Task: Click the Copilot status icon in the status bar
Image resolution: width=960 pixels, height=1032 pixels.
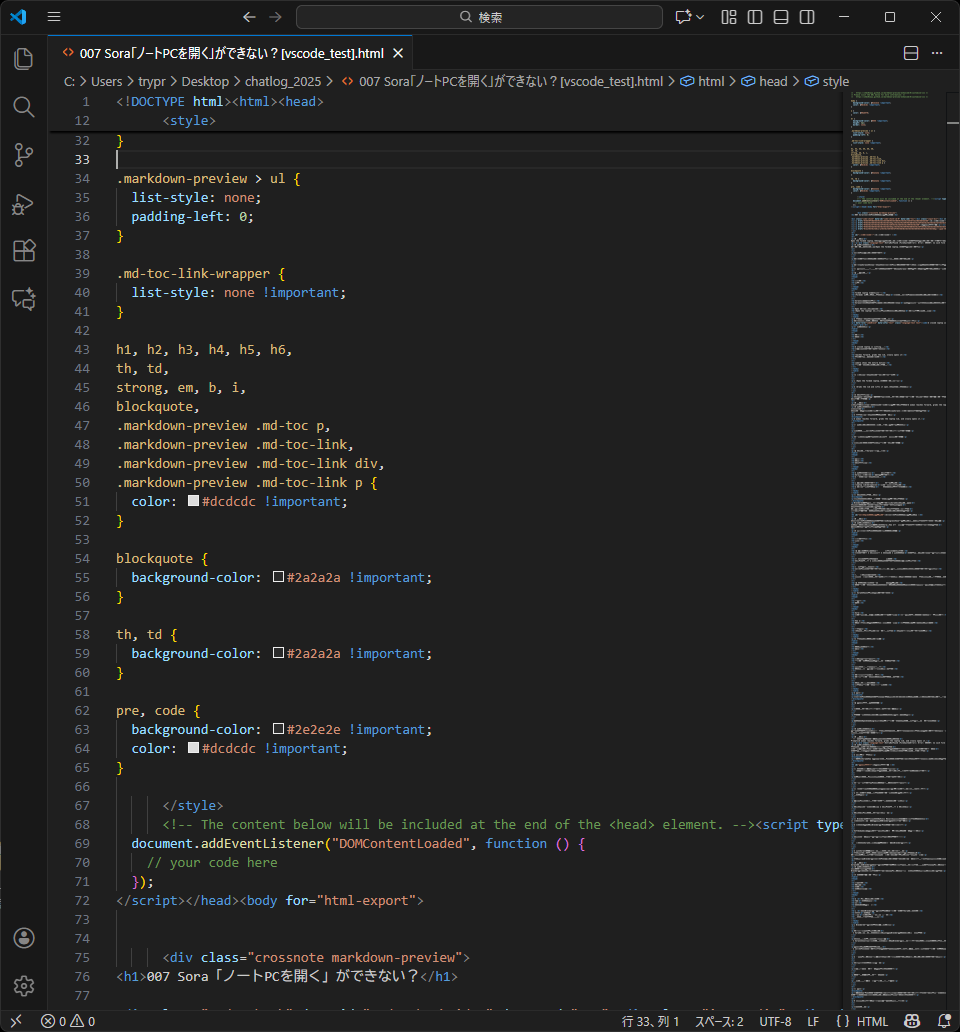Action: click(912, 1021)
